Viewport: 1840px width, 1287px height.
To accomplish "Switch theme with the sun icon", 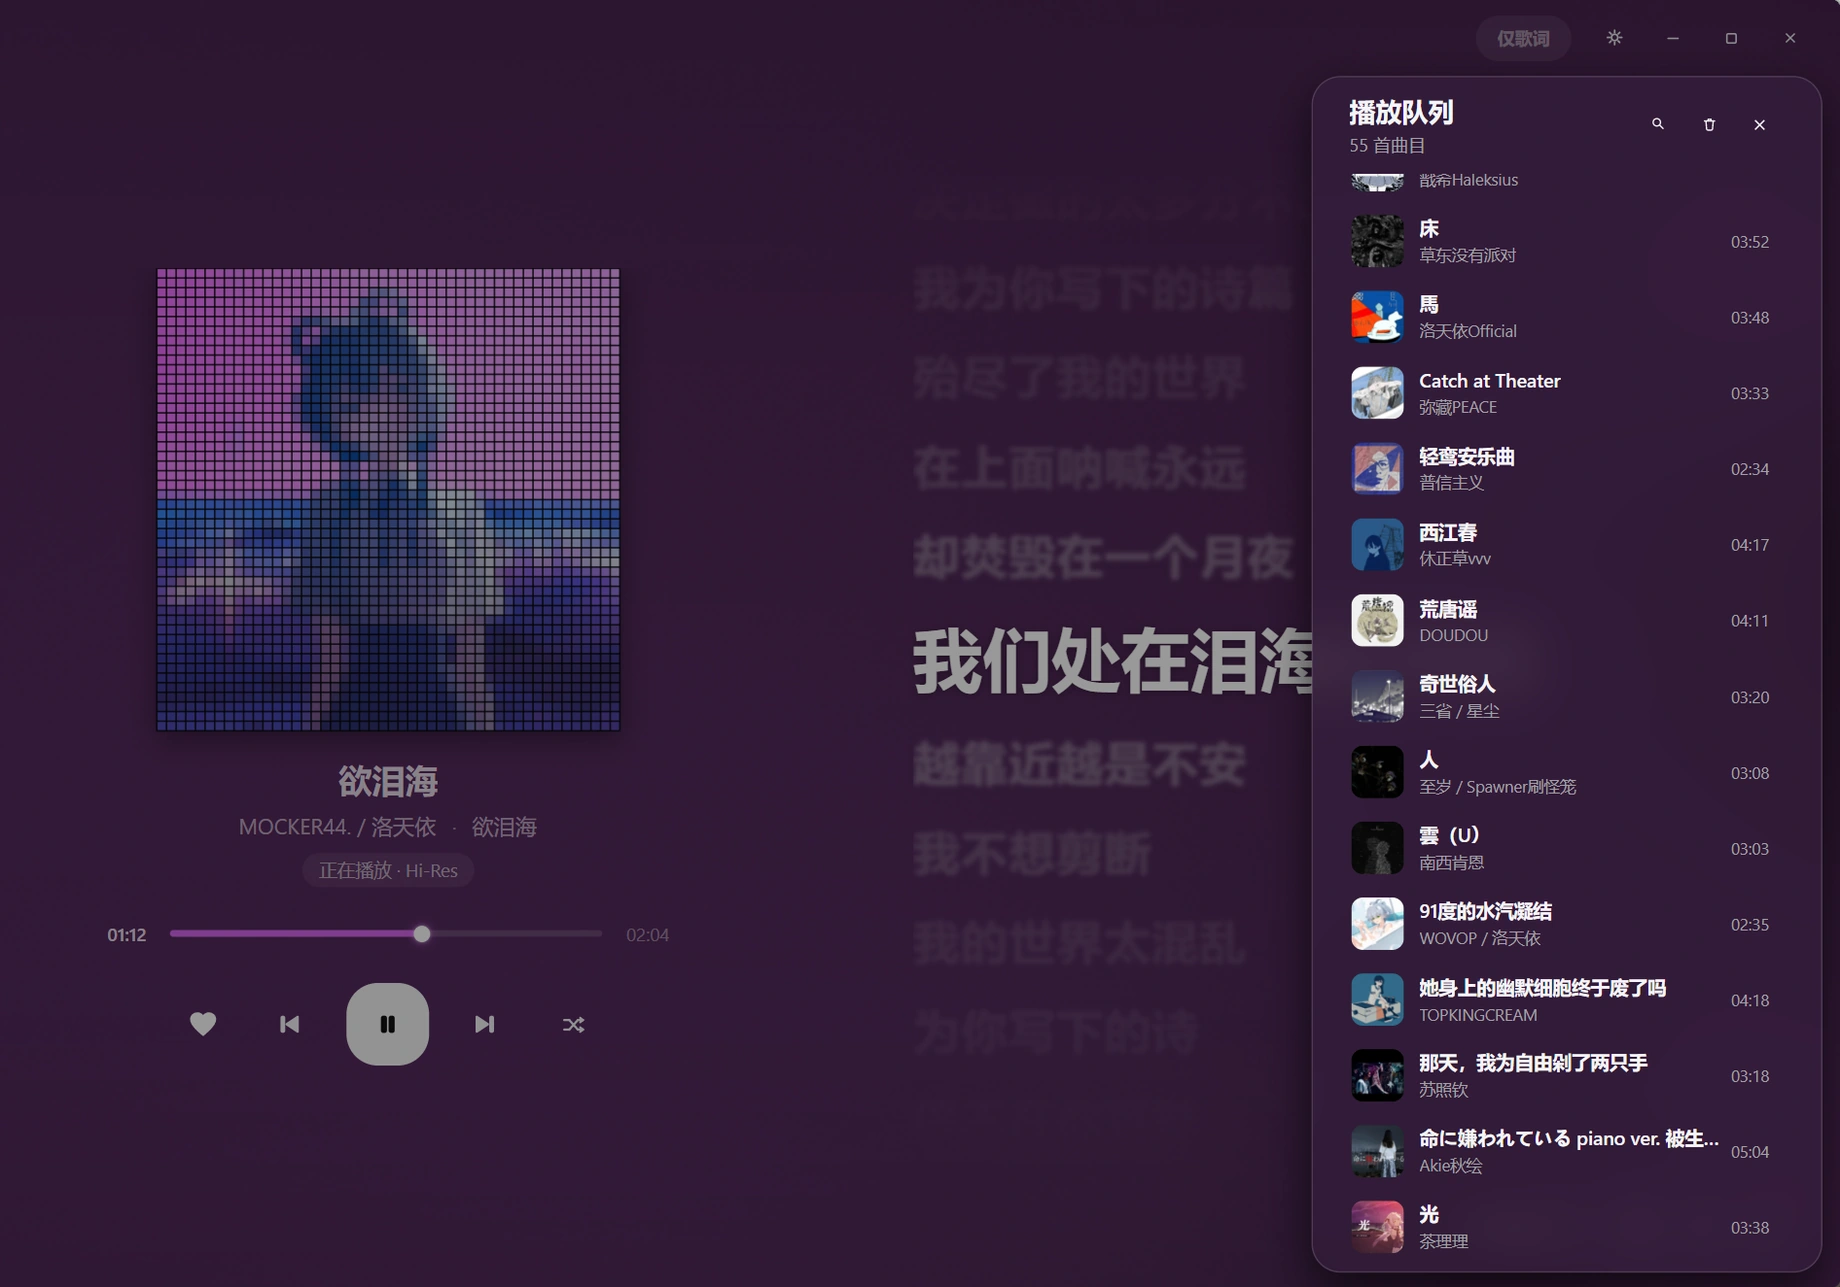I will (x=1614, y=38).
